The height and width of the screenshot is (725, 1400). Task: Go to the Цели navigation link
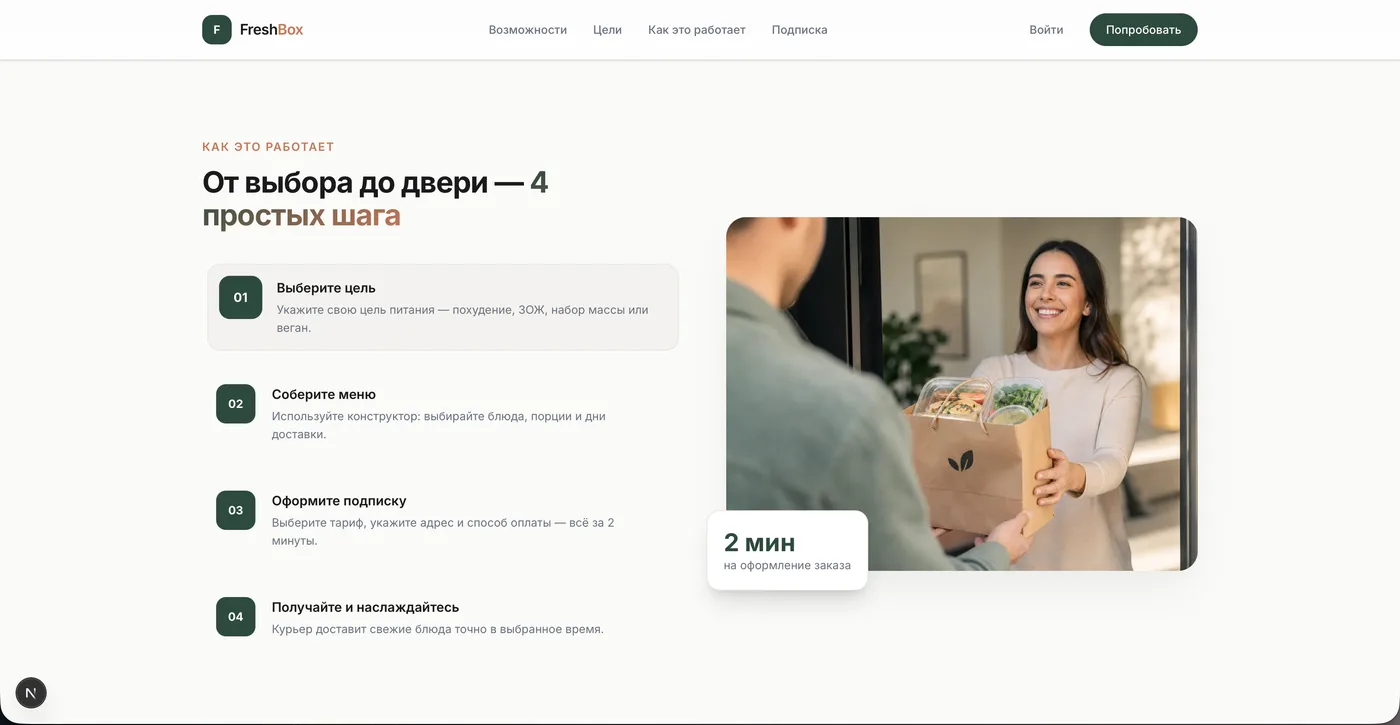pos(607,30)
